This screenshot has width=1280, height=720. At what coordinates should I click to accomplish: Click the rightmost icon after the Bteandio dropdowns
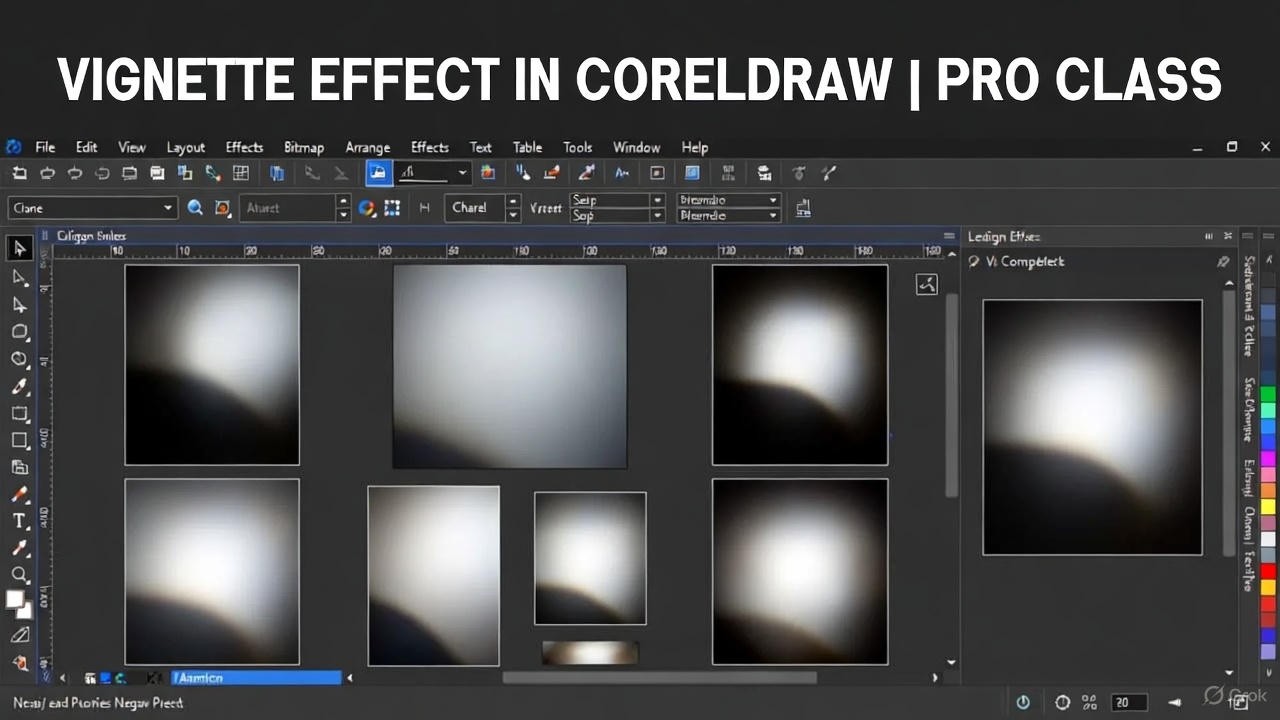coord(802,208)
